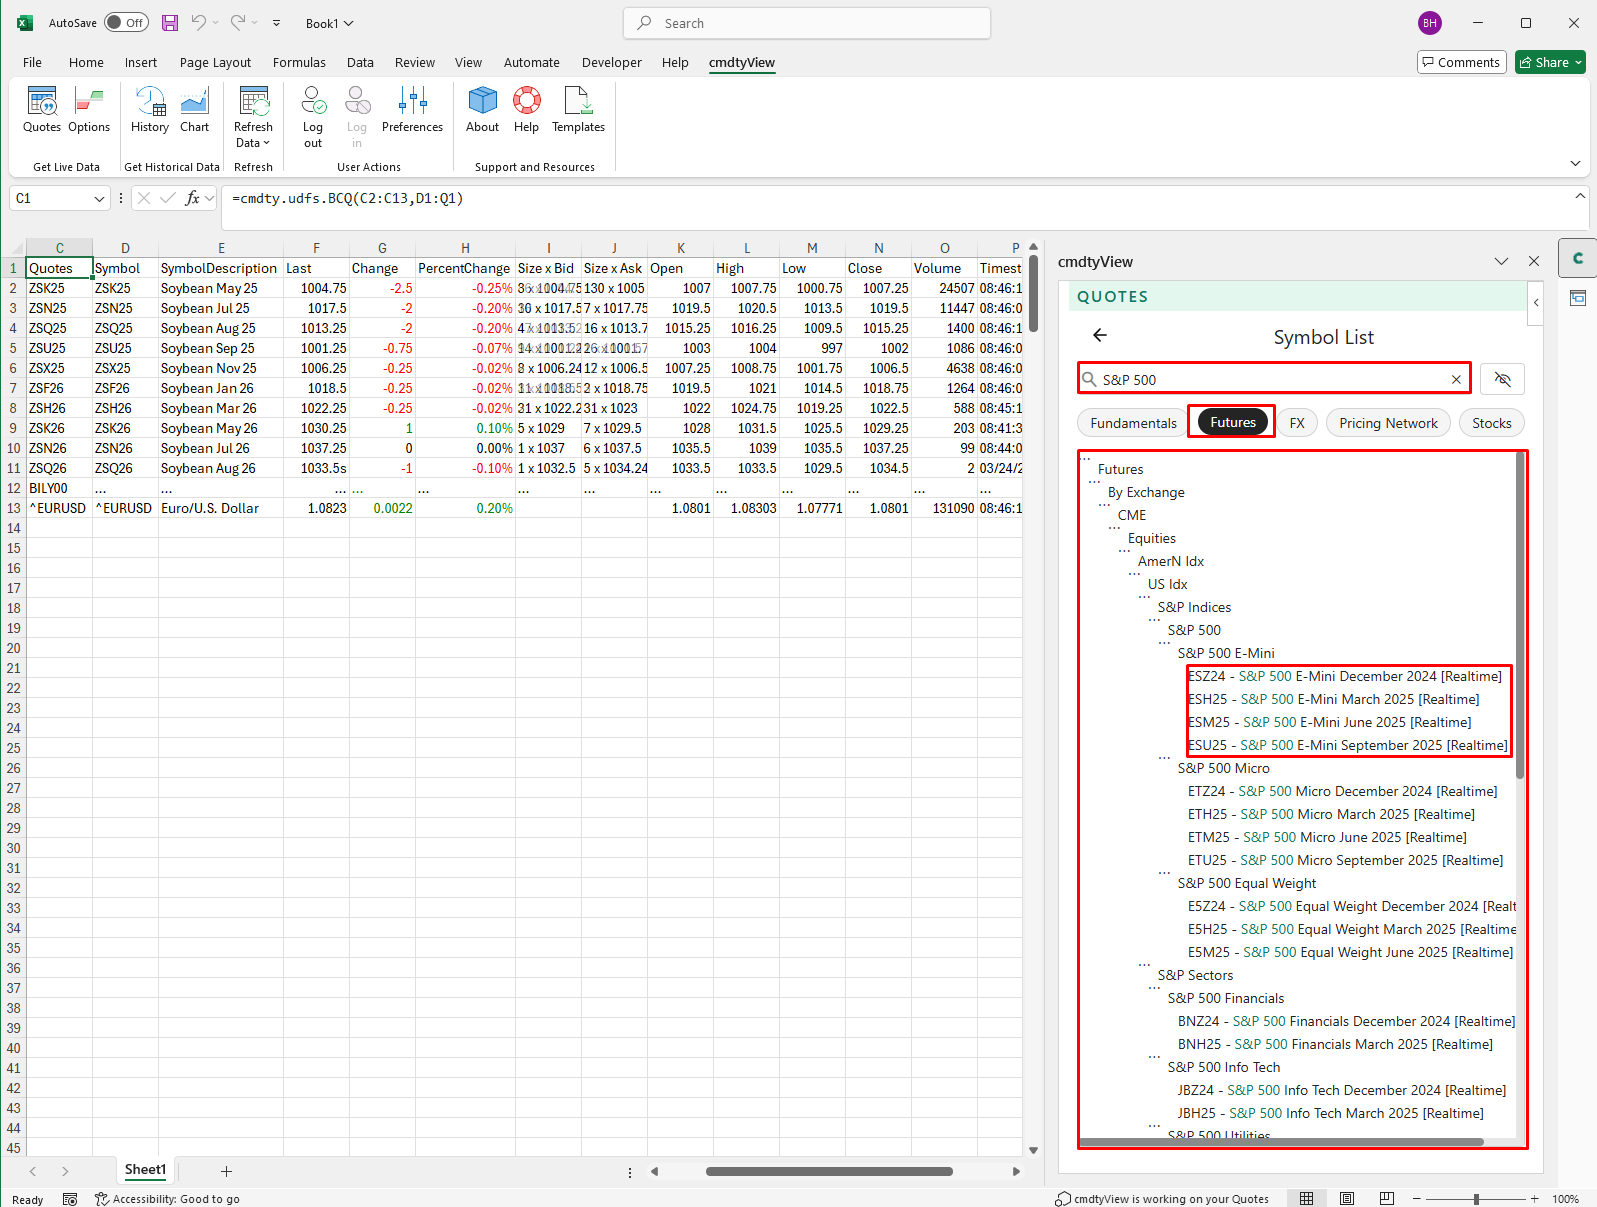Select the Stocks filter chip

pyautogui.click(x=1491, y=423)
